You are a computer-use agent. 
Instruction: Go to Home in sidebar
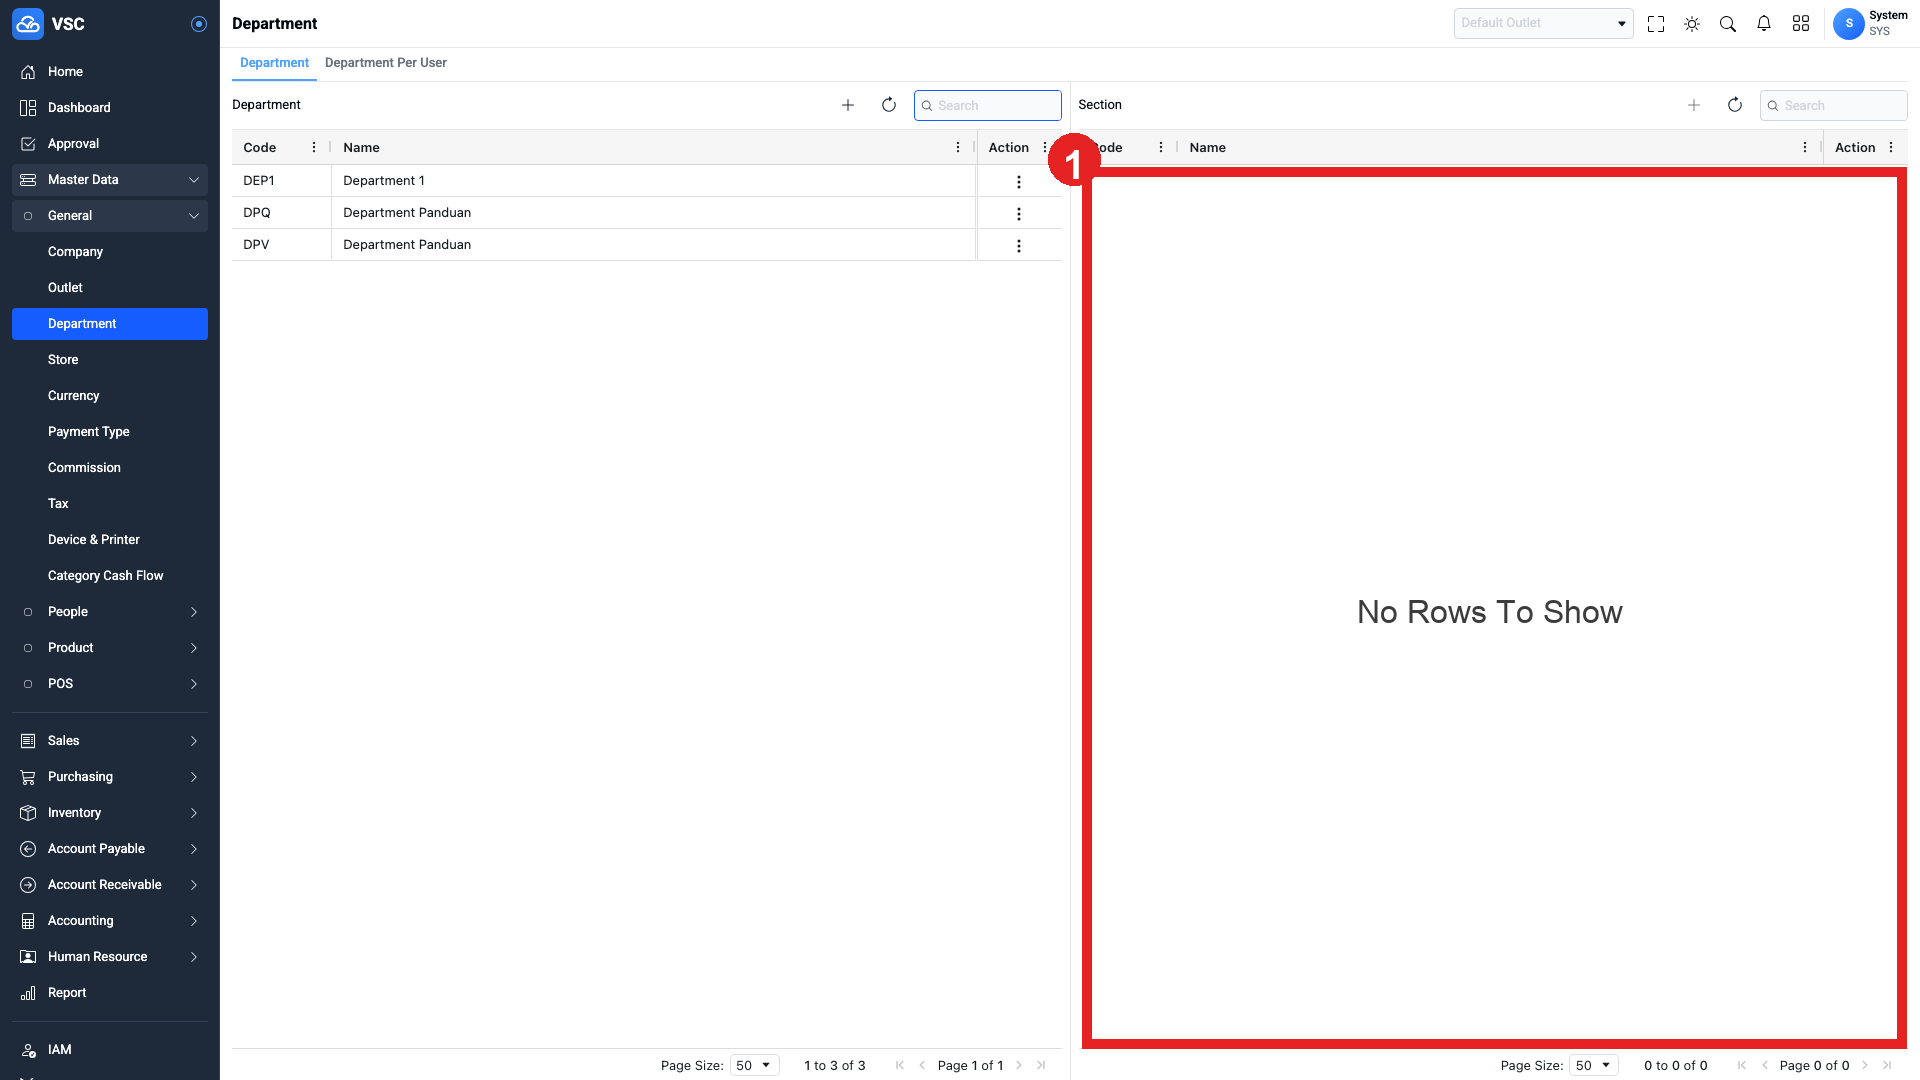point(110,72)
